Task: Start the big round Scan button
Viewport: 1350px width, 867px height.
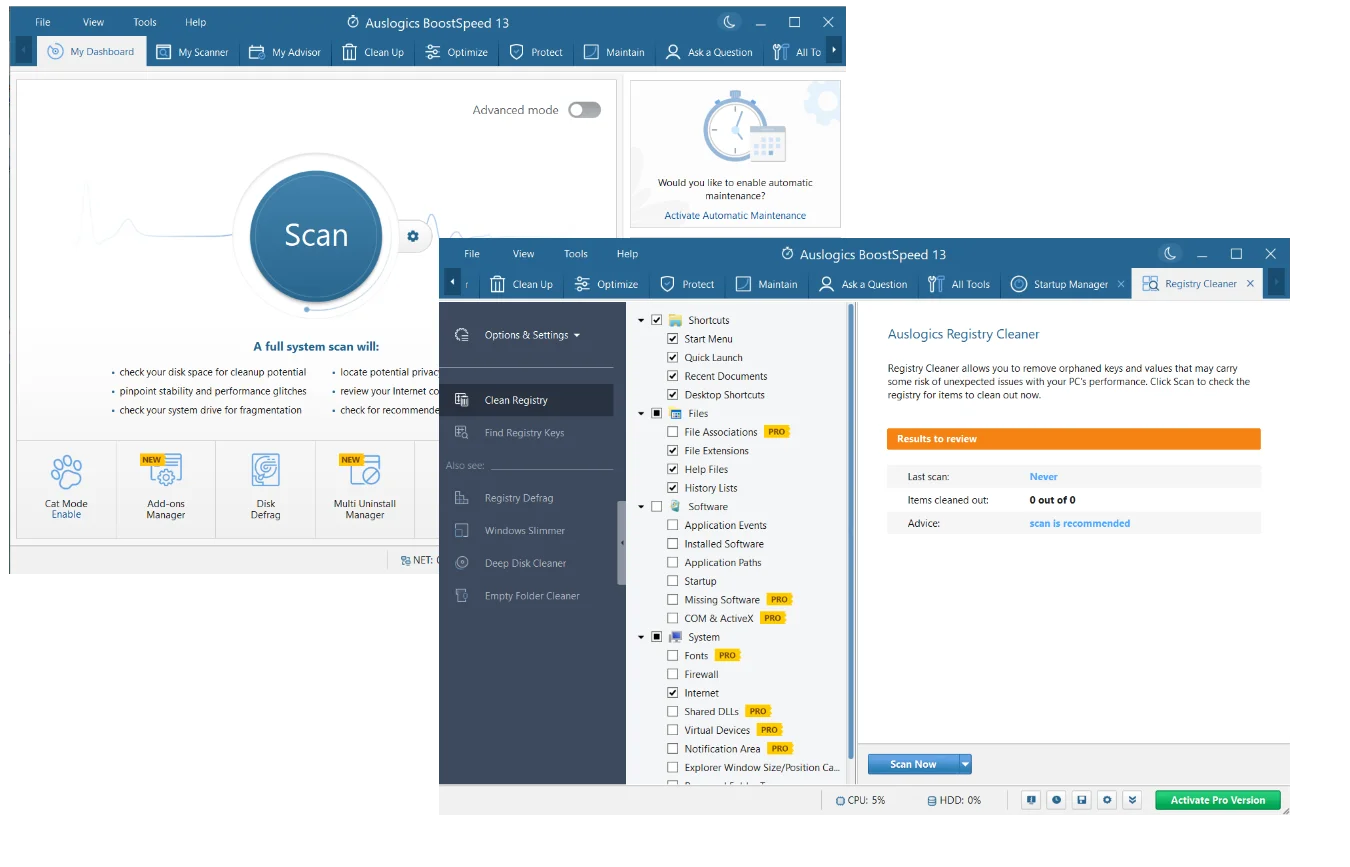Action: 316,236
